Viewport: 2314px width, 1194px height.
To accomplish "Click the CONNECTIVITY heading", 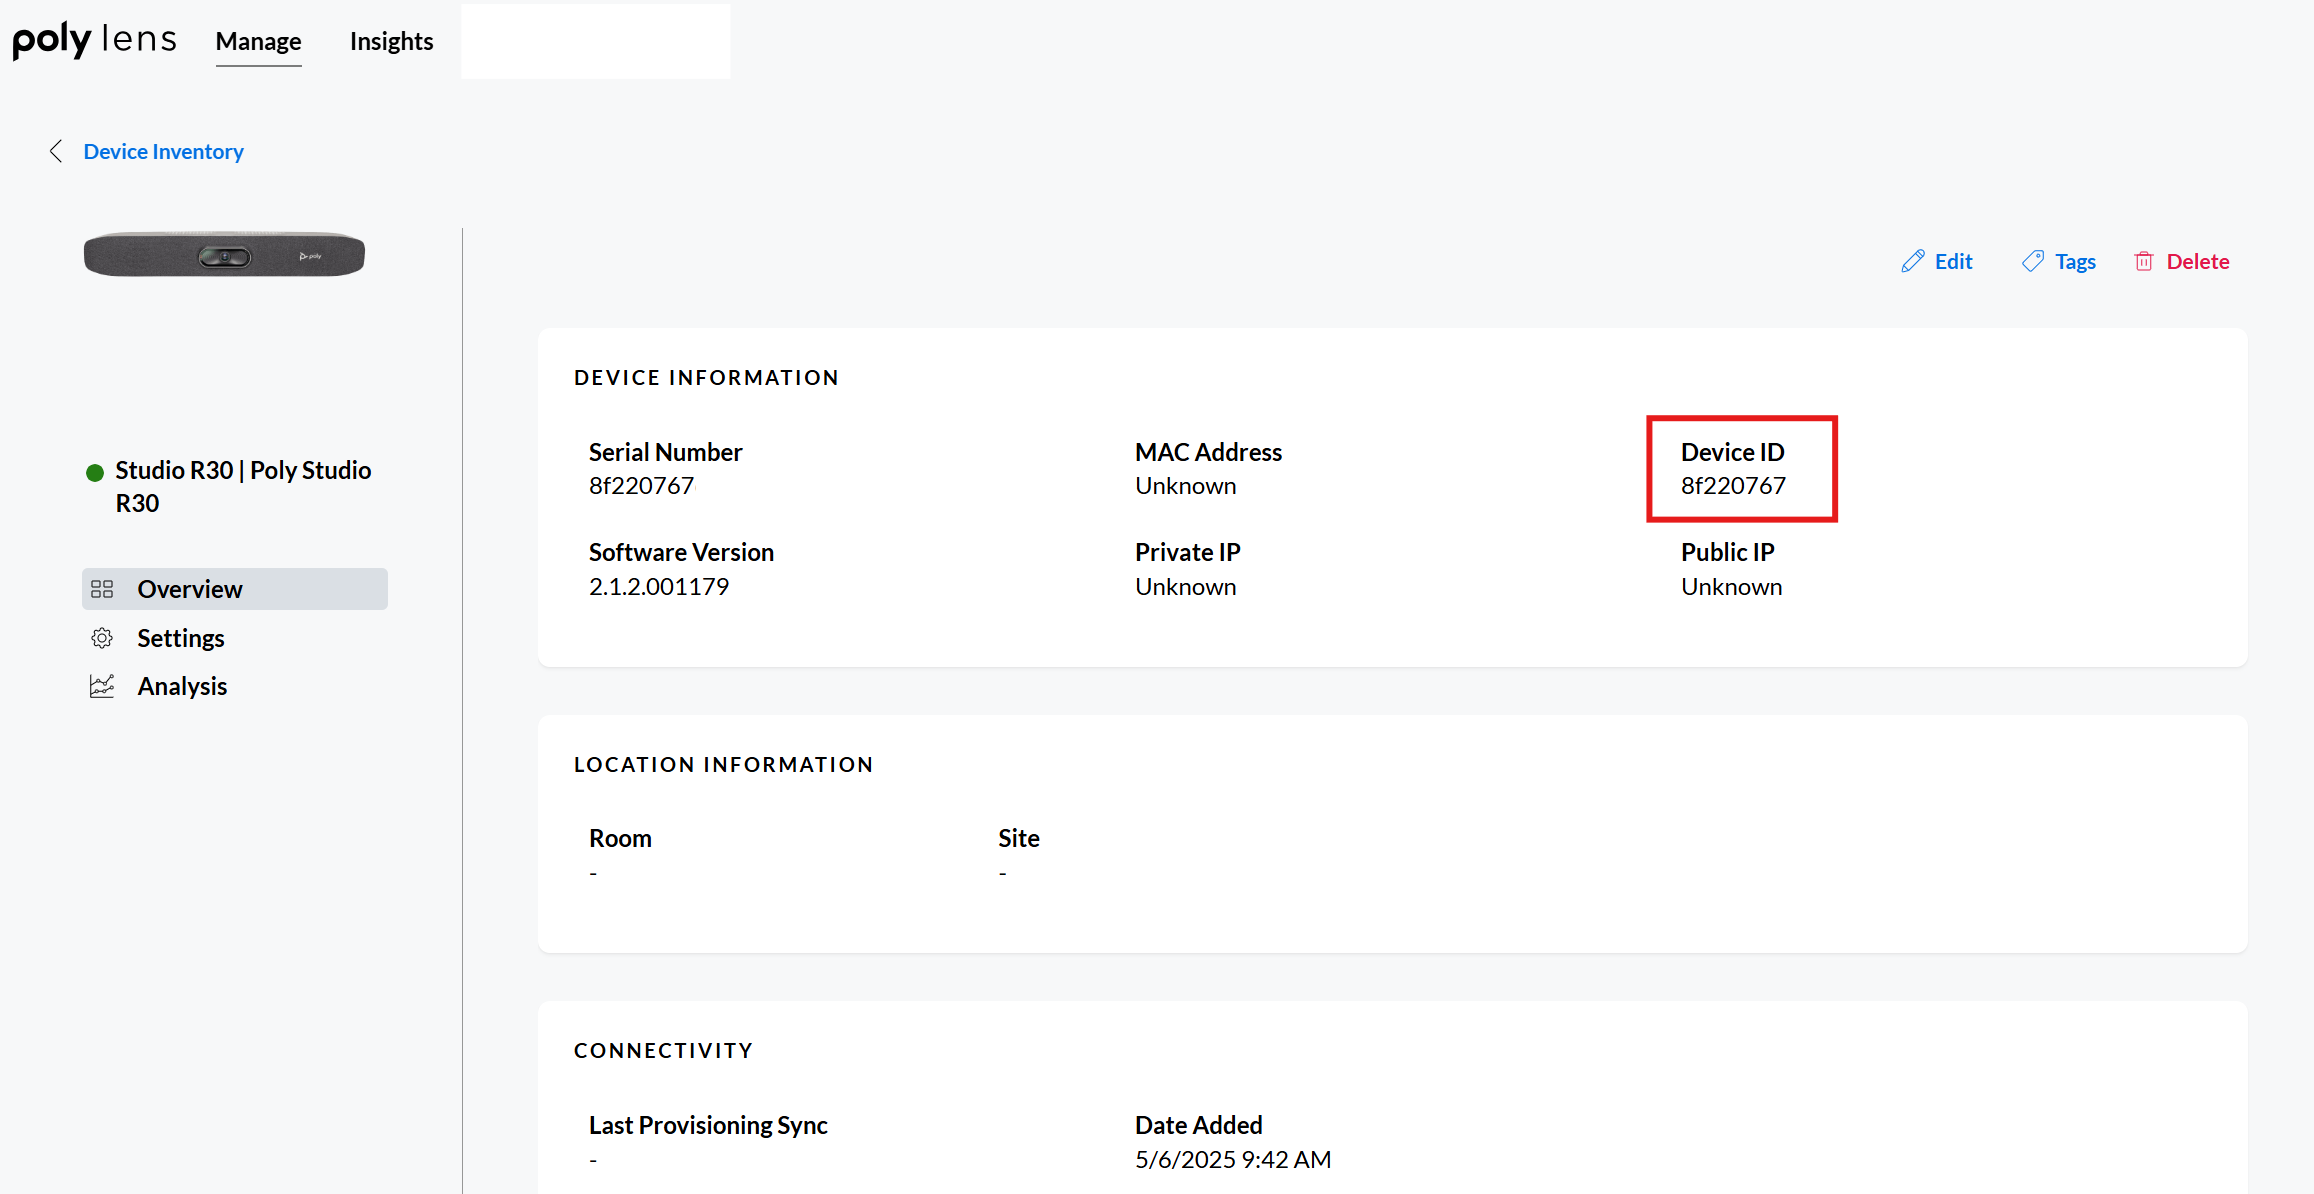I will click(x=663, y=1051).
